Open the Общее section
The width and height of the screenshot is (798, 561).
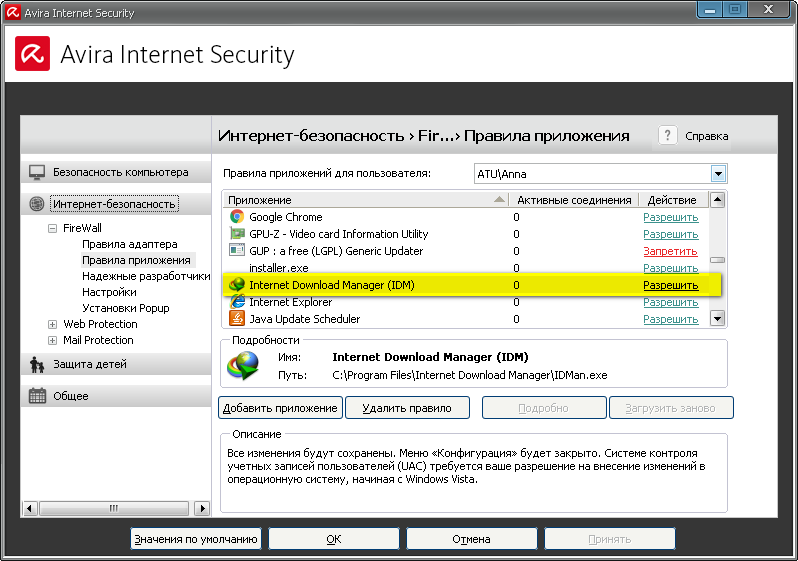click(70, 396)
